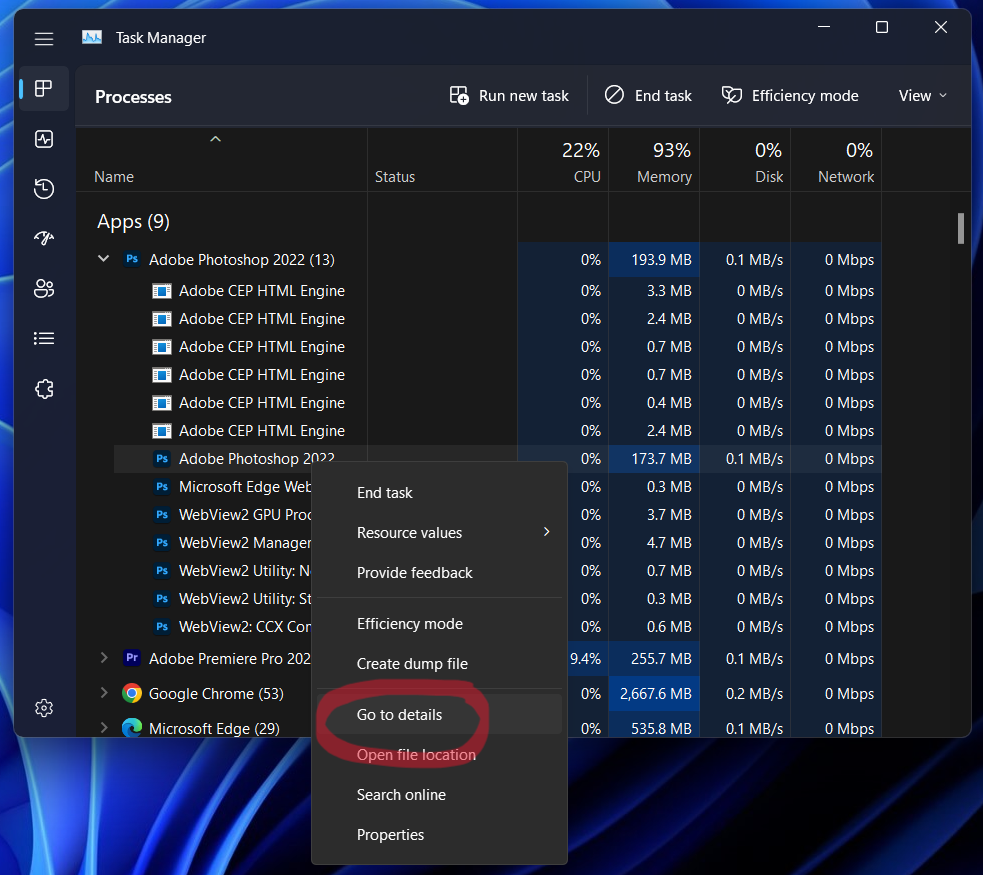Click the Photoshop icon beside Adobe Photoshop 2022 (13)

click(132, 259)
